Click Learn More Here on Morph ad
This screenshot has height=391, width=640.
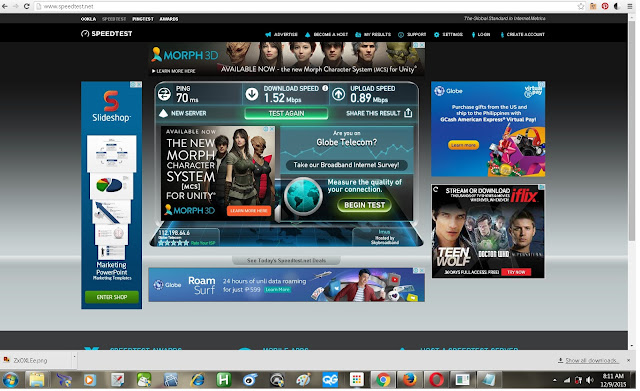point(249,211)
